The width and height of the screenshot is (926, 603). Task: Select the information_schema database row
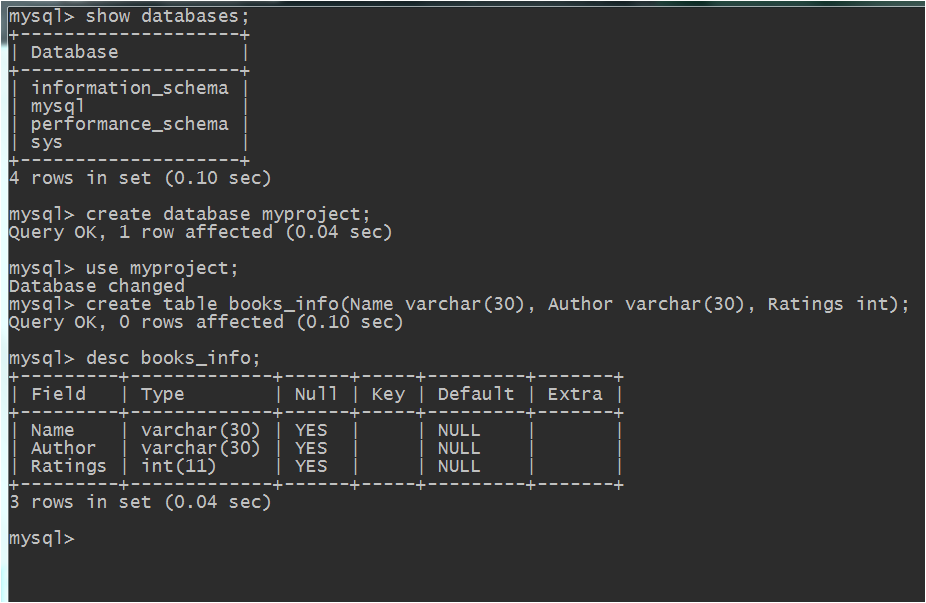pyautogui.click(x=129, y=88)
